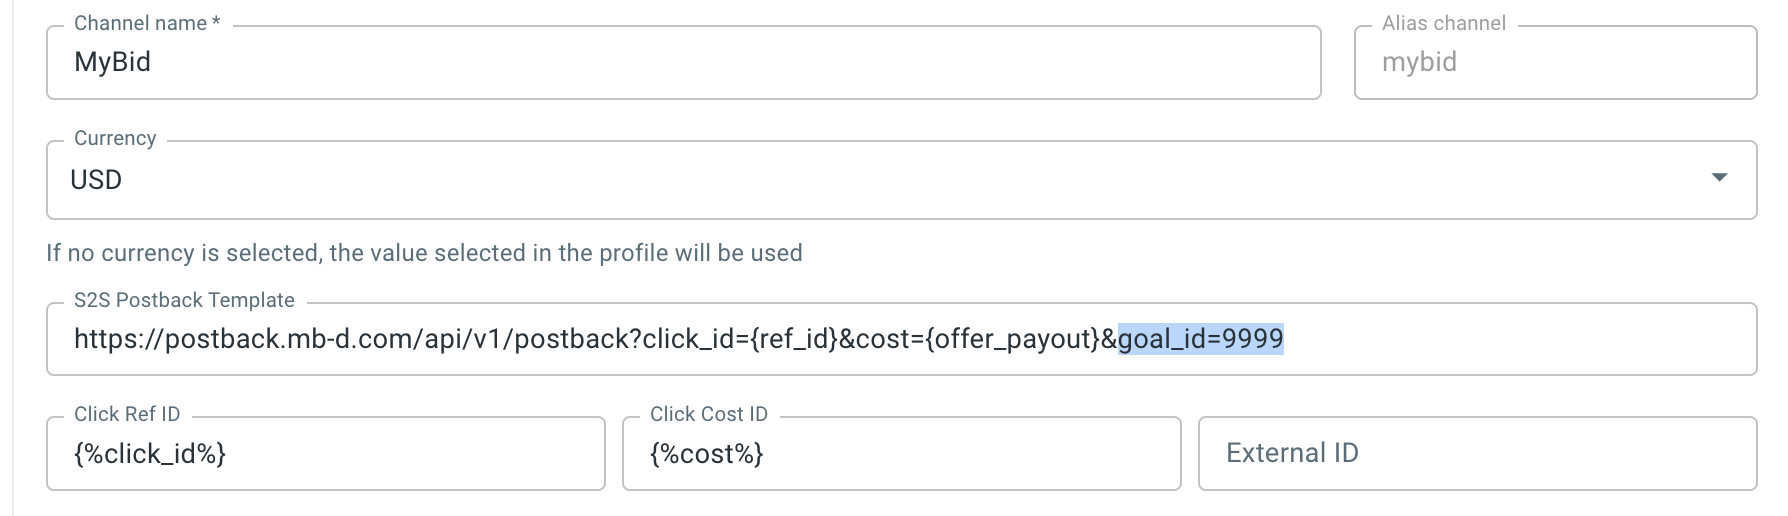Place cursor on {offer_payout} in postback URL
The width and height of the screenshot is (1788, 516).
click(1012, 339)
